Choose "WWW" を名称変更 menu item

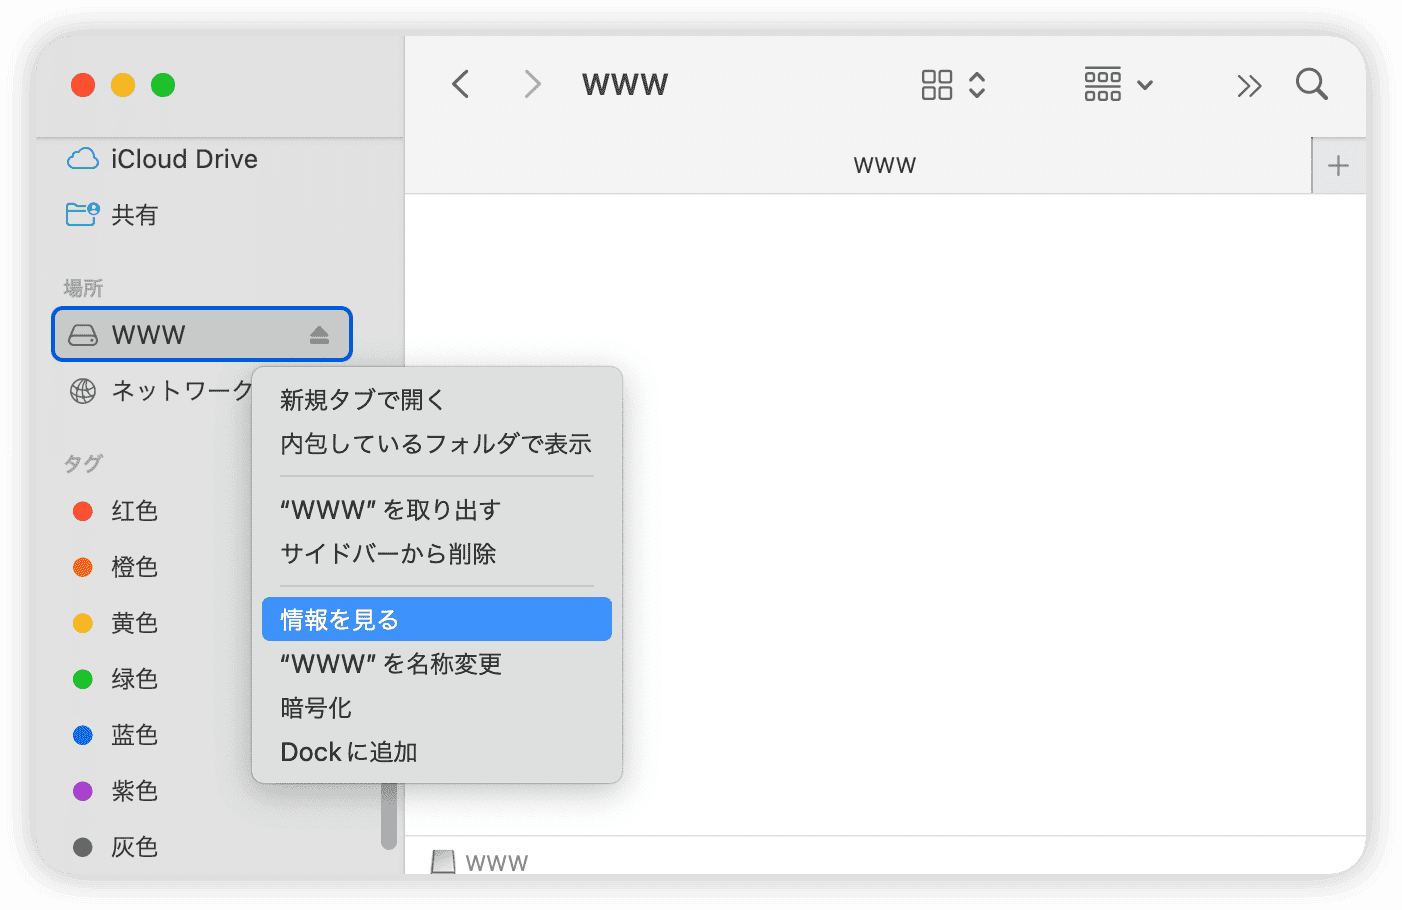tap(437, 664)
